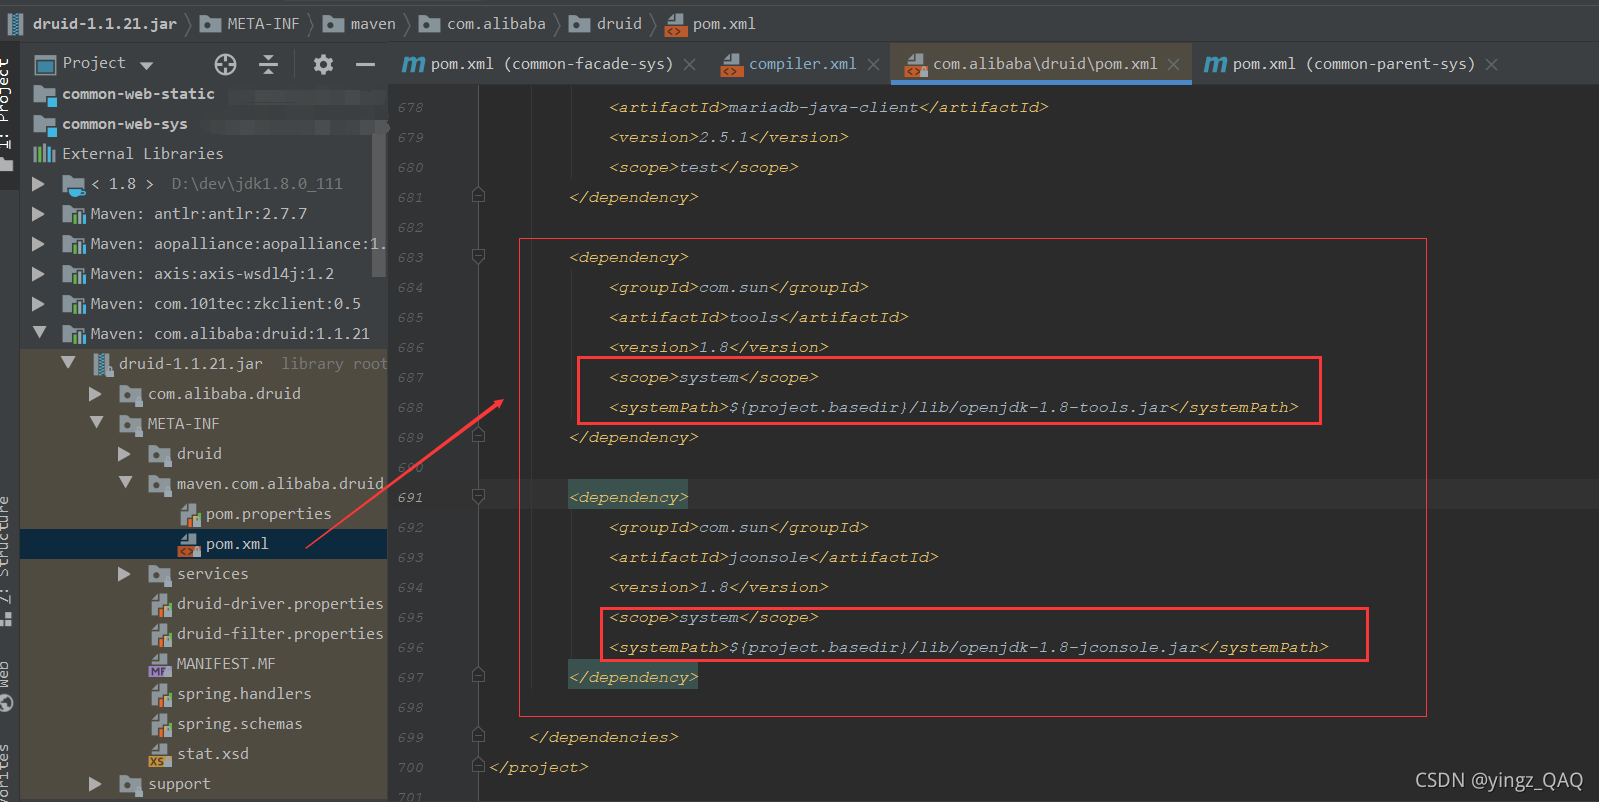
Task: Select pom.properties file
Action: point(268,514)
